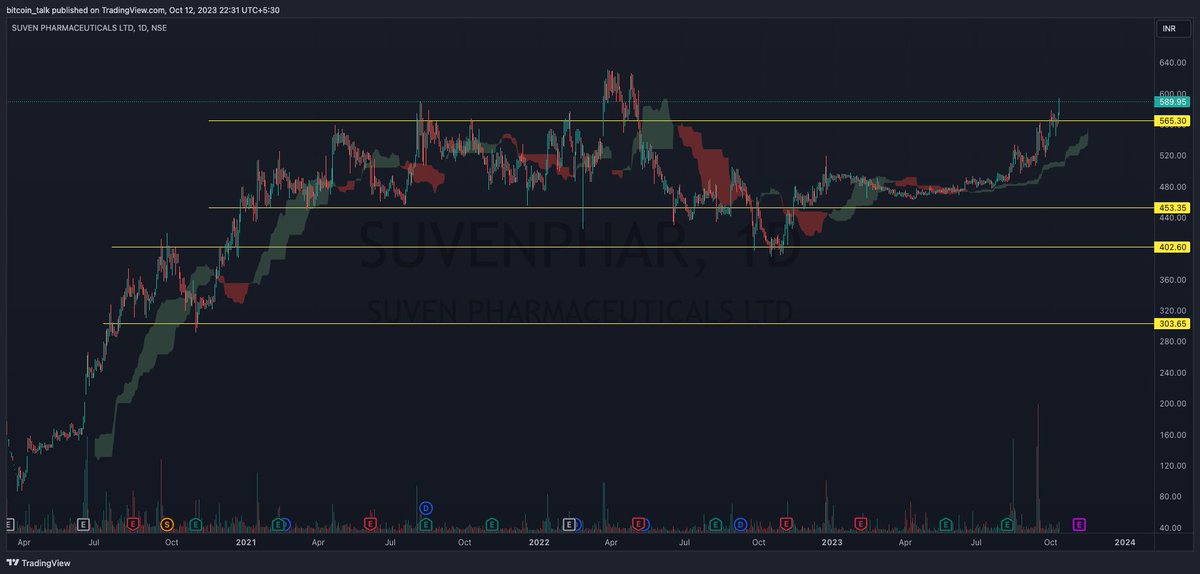Click the yellow 402.60 price level label
This screenshot has width=1200, height=574.
(x=1172, y=247)
